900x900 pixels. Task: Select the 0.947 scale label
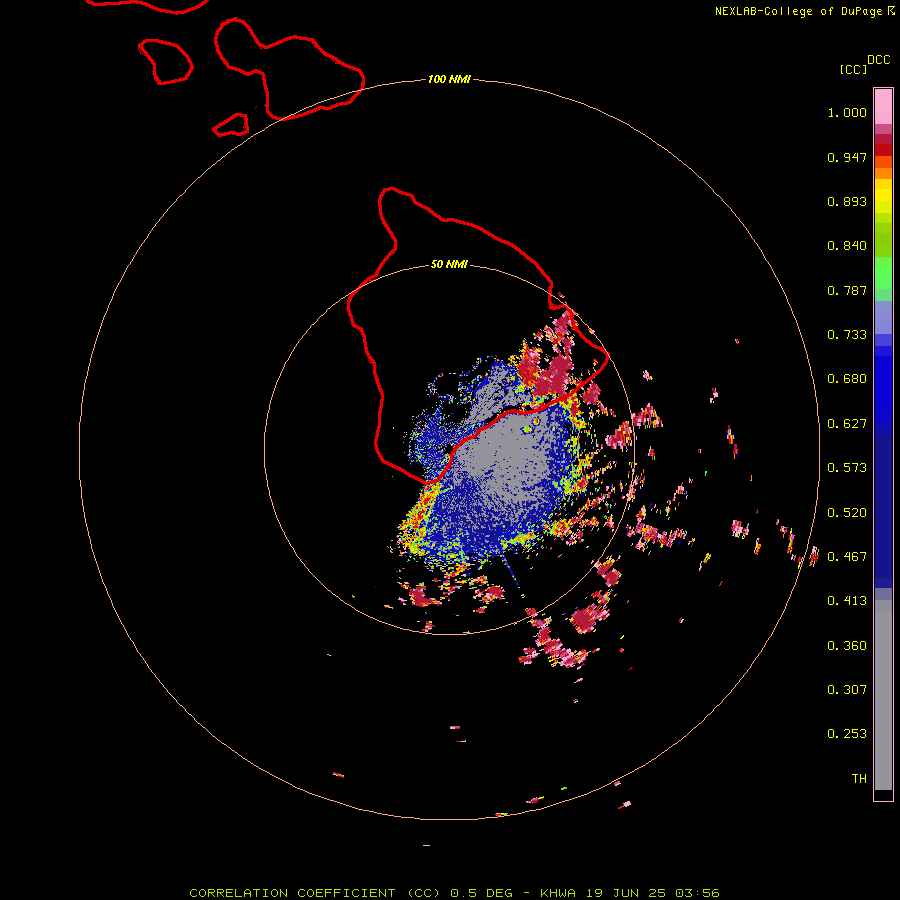(847, 157)
